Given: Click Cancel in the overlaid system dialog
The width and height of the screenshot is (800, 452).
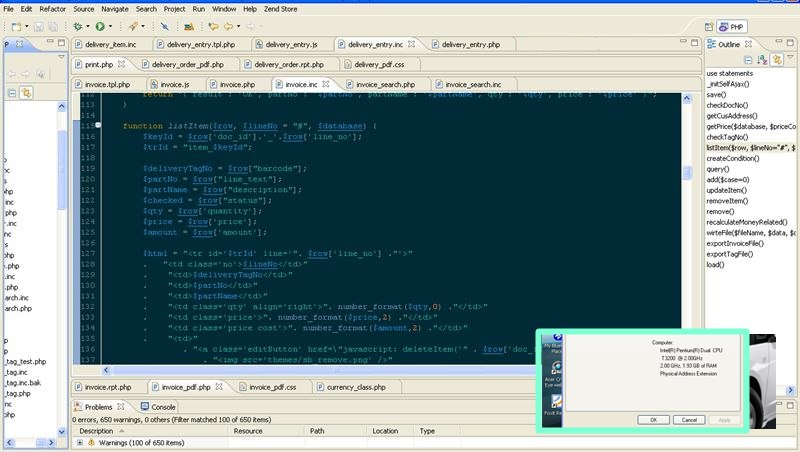Looking at the screenshot, I should [689, 419].
